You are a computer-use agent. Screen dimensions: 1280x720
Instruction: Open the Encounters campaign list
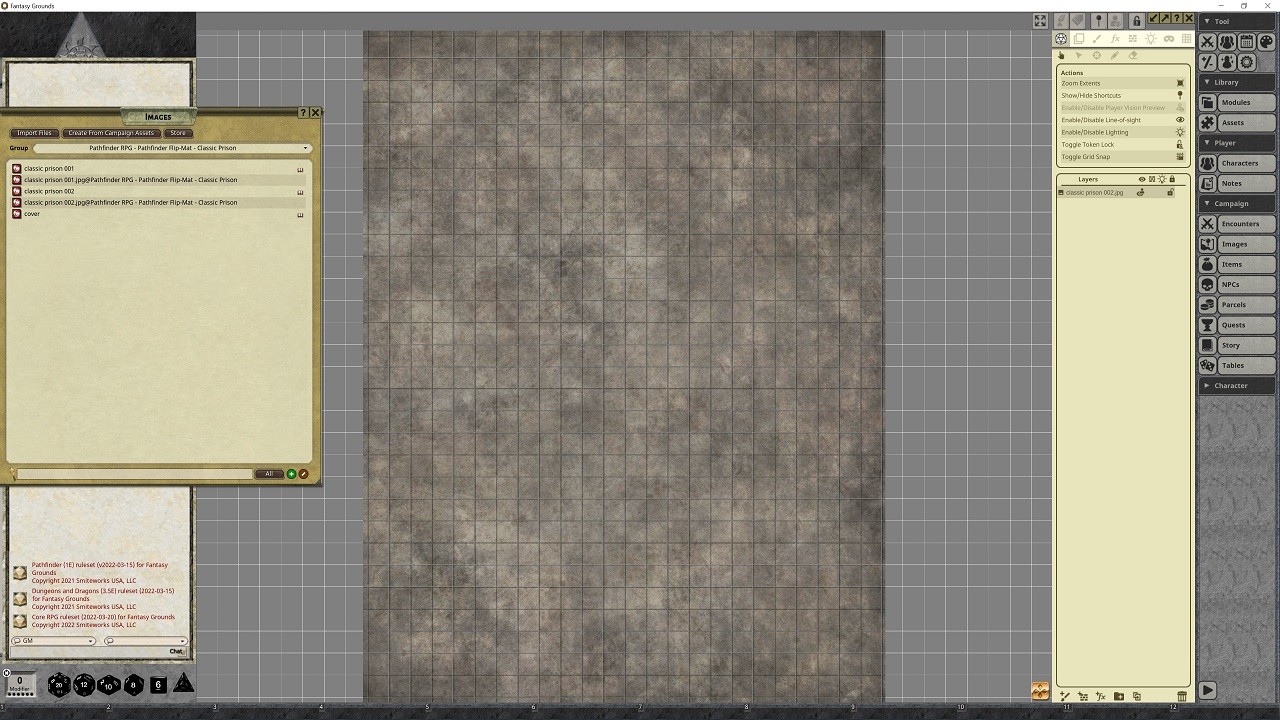1237,224
